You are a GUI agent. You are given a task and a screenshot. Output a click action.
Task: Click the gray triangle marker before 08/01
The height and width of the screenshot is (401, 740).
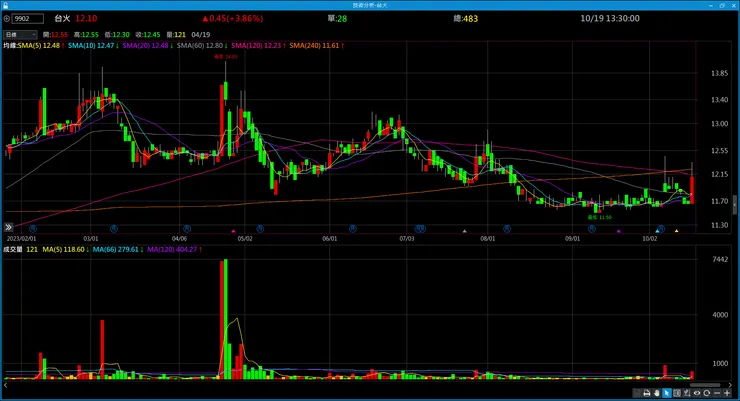tap(464, 231)
